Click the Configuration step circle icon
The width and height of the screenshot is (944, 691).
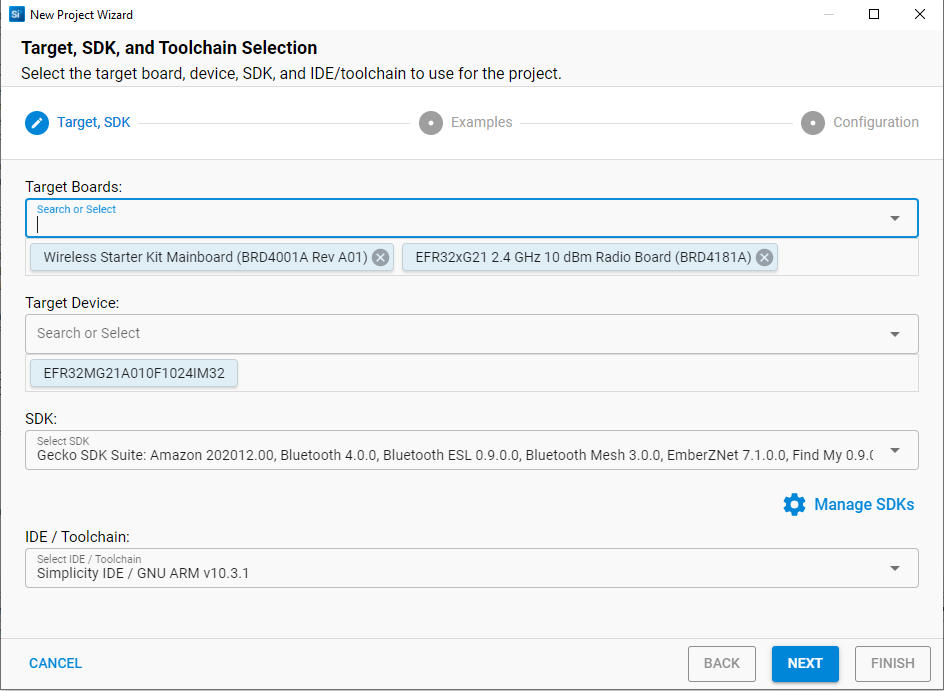[813, 123]
